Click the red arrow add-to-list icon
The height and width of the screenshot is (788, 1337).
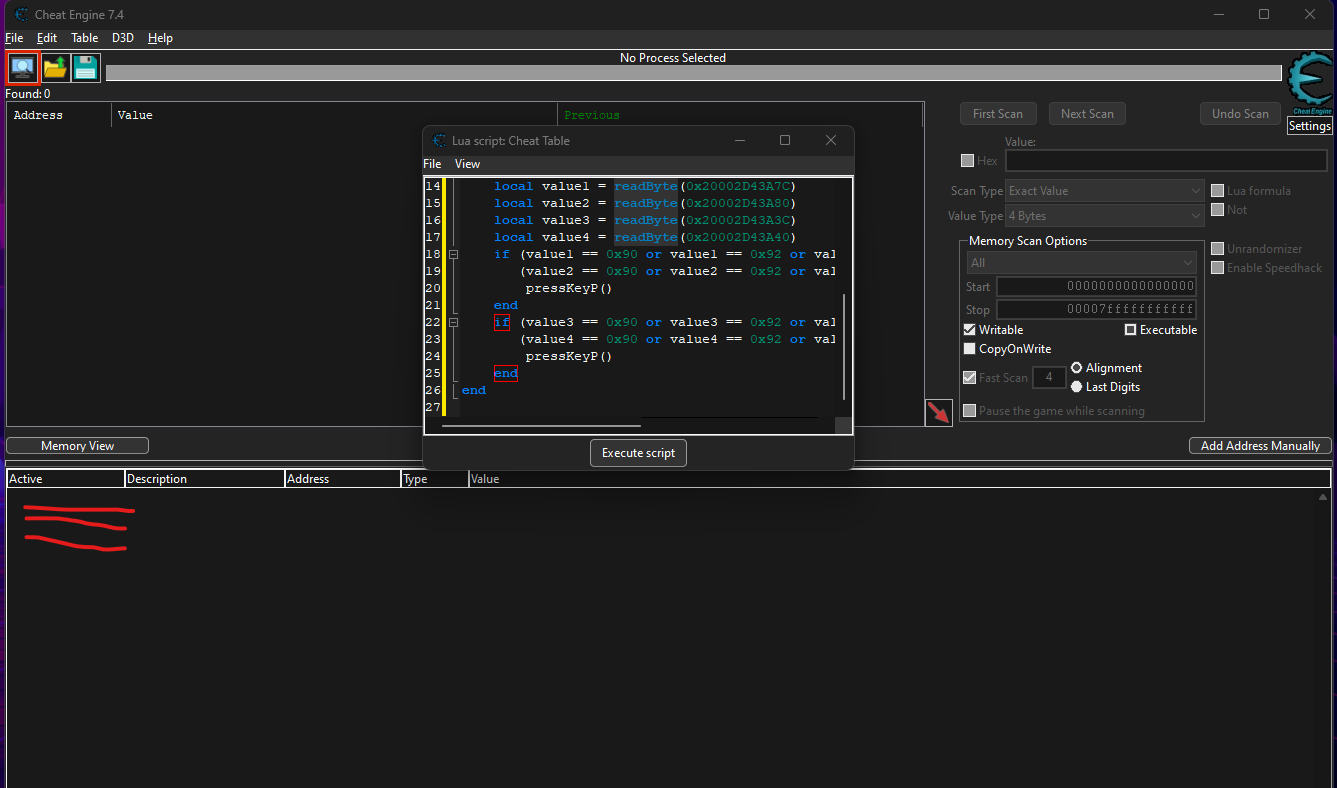938,412
